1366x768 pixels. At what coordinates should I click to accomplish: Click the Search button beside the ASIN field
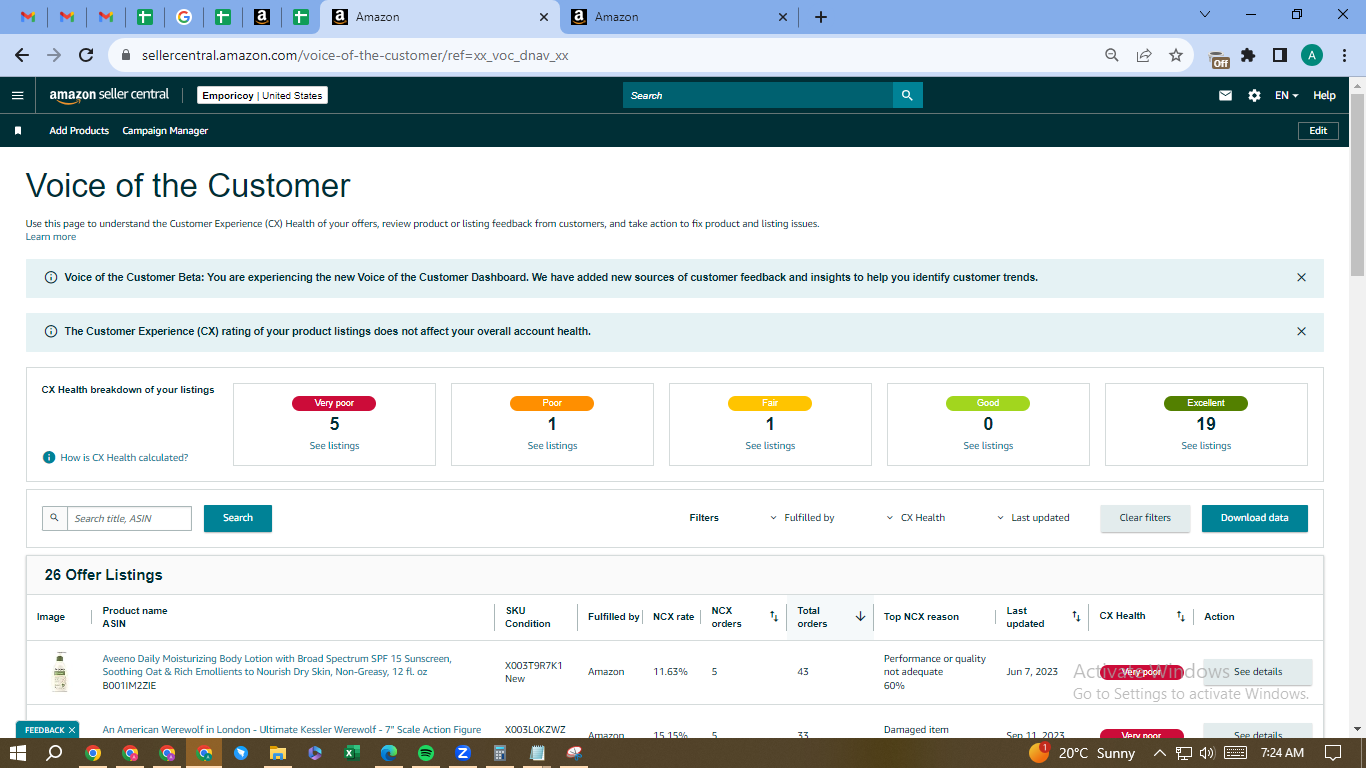click(238, 518)
